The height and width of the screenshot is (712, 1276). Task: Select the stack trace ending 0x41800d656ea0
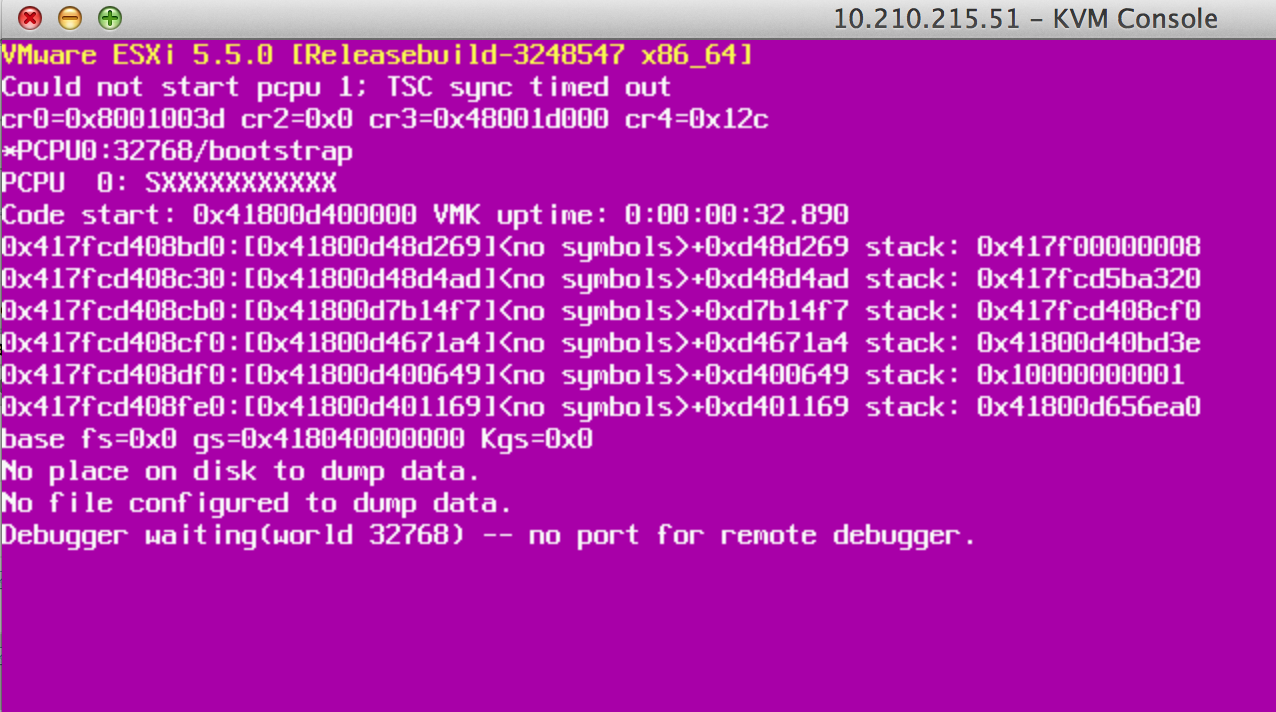click(x=600, y=407)
